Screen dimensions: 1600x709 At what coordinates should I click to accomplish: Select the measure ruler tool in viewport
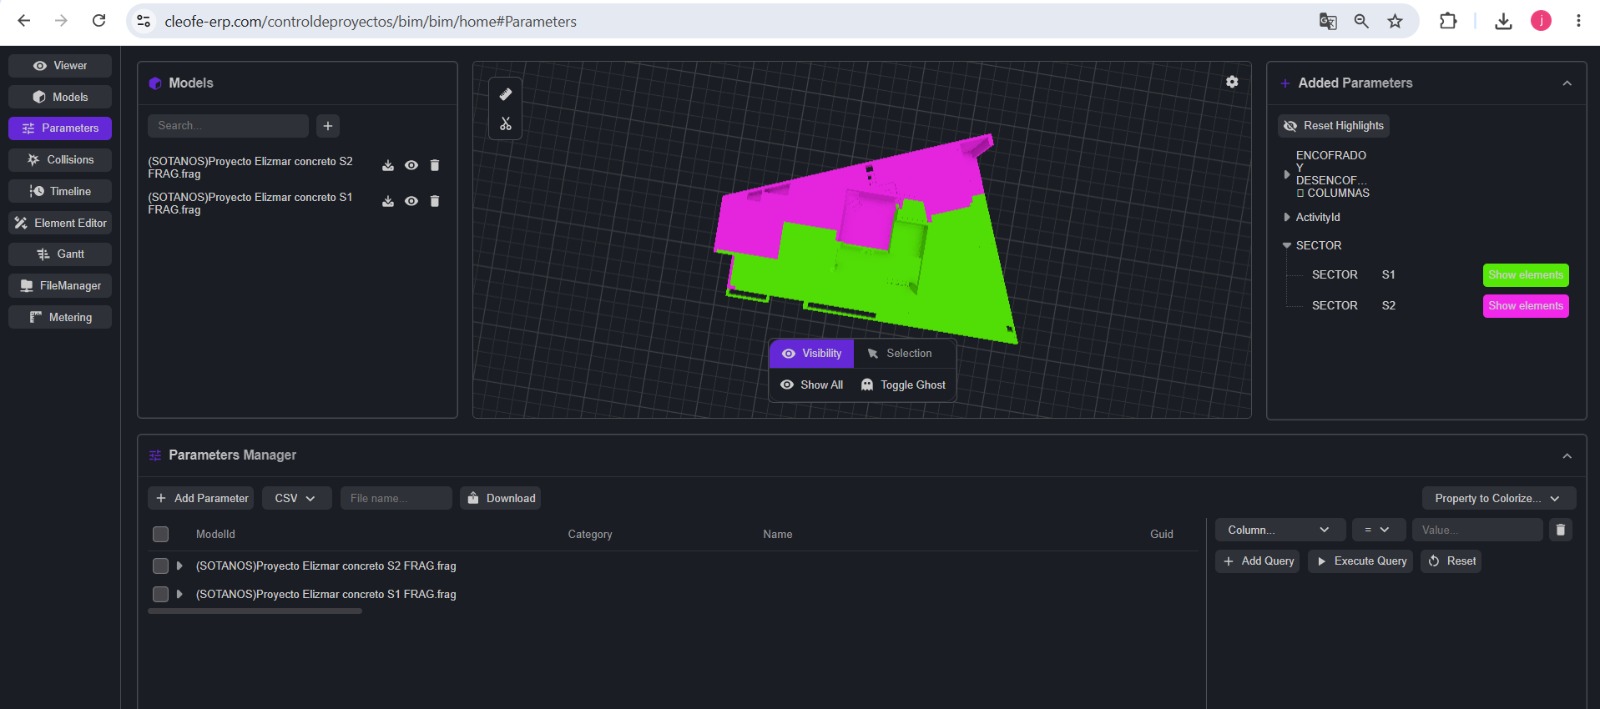(505, 94)
